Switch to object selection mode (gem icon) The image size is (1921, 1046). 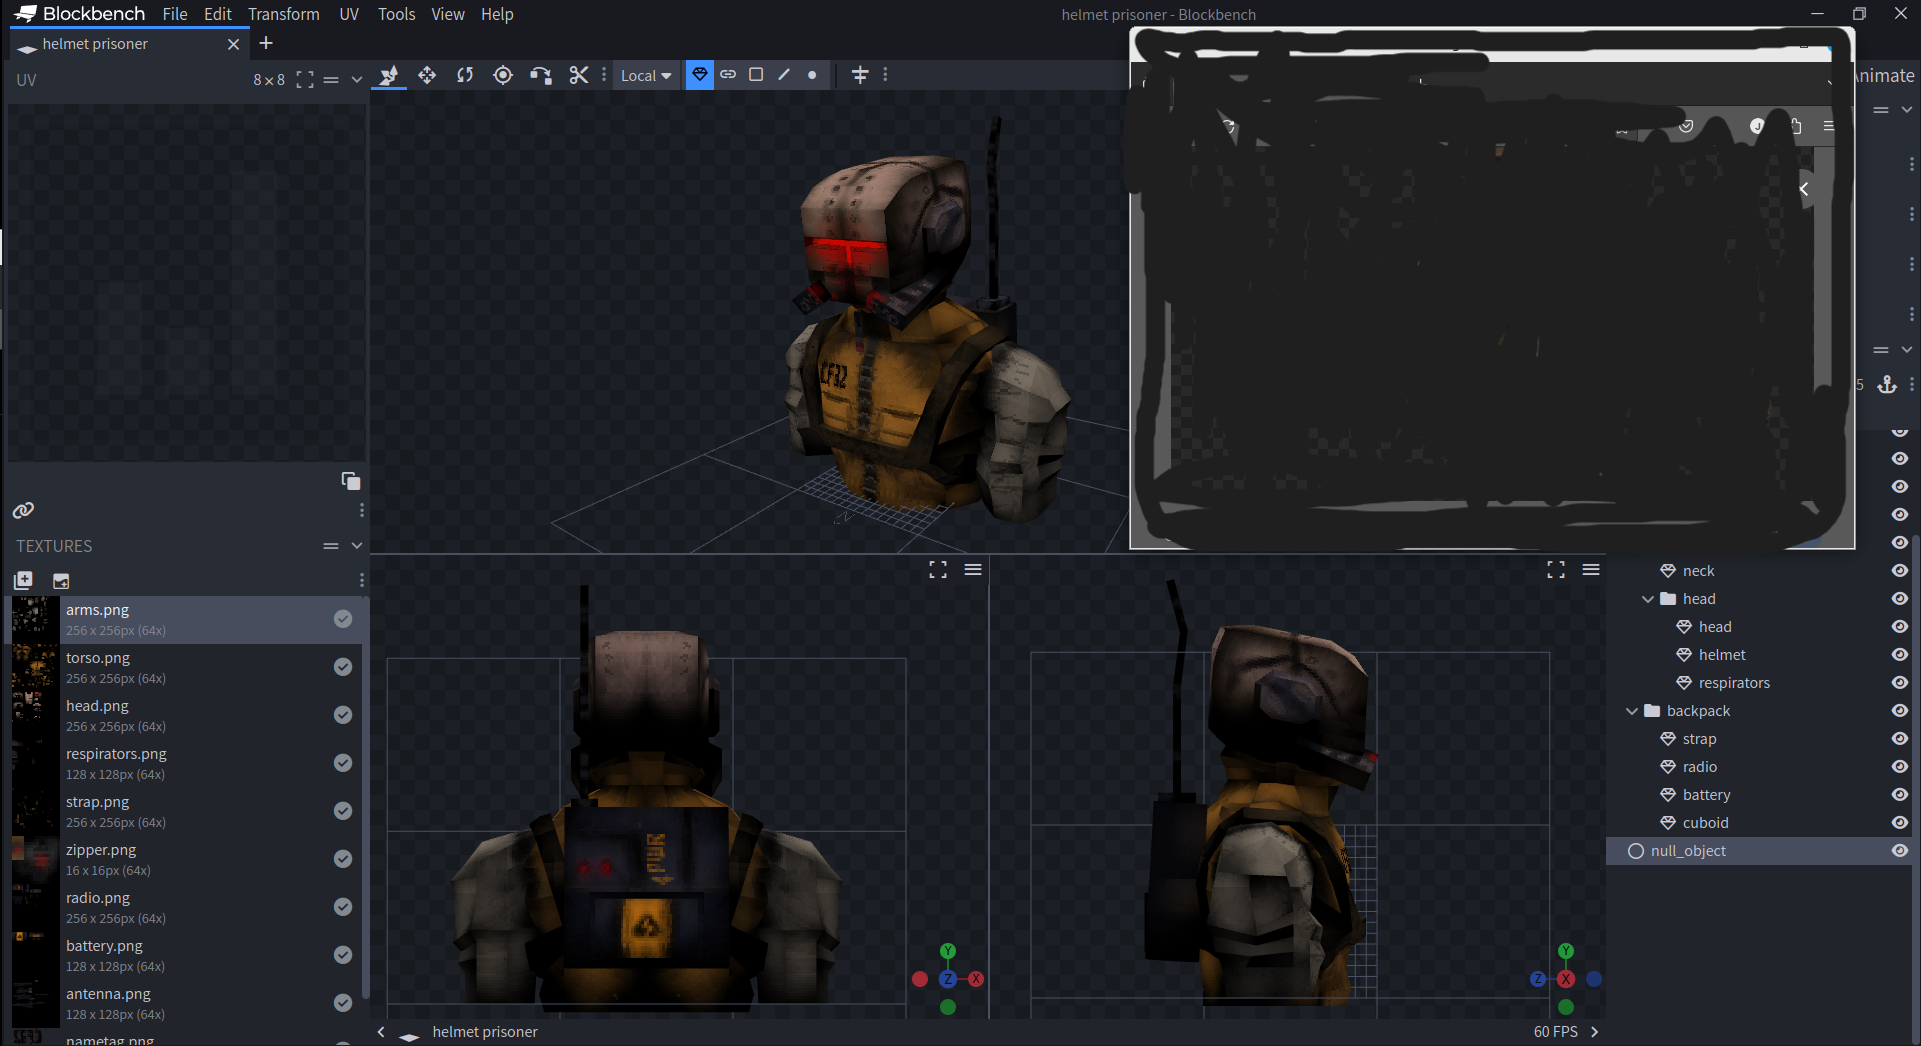700,74
